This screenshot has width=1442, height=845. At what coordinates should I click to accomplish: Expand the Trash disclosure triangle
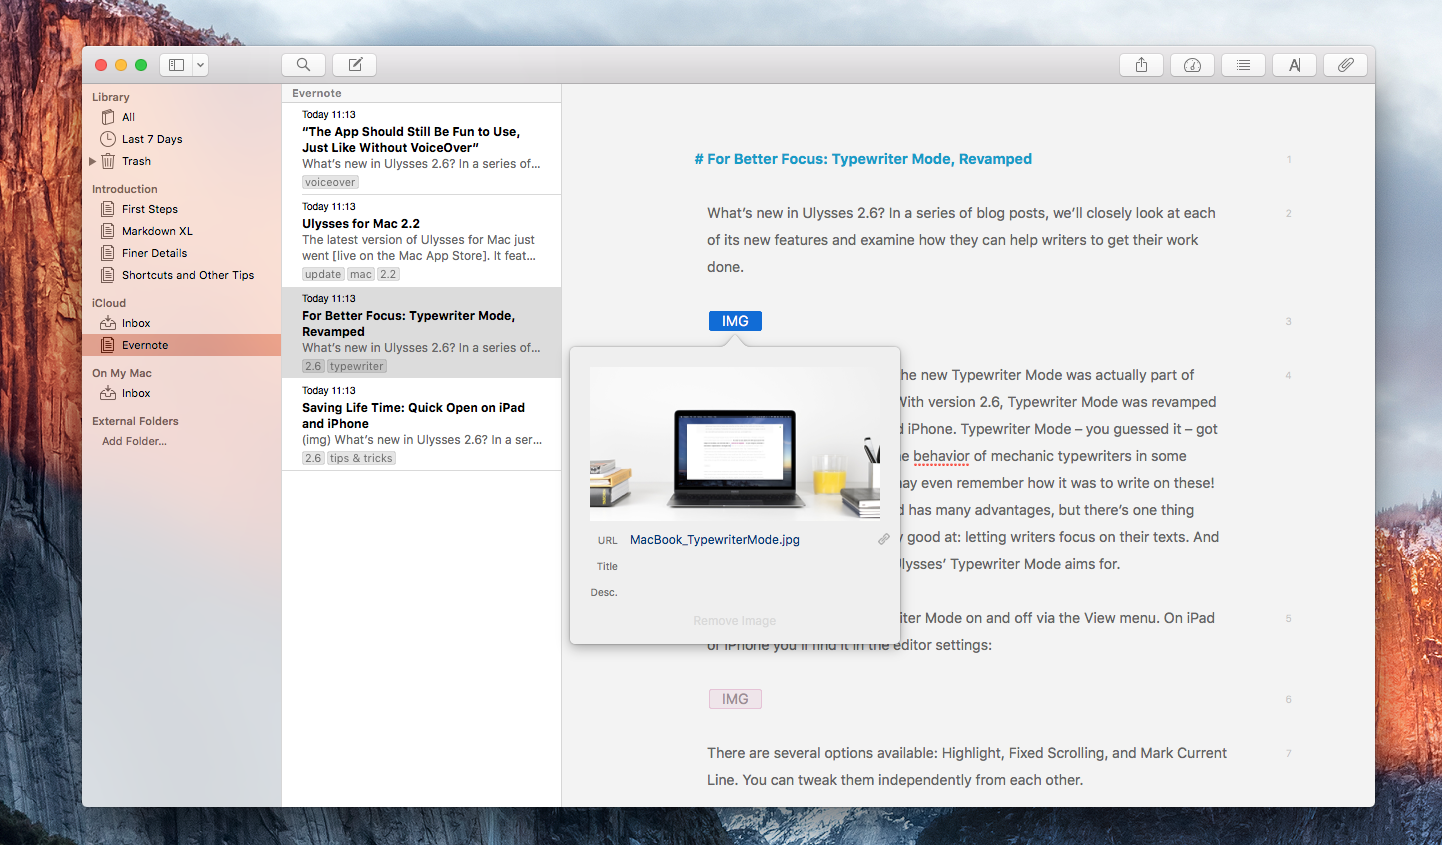pos(93,161)
